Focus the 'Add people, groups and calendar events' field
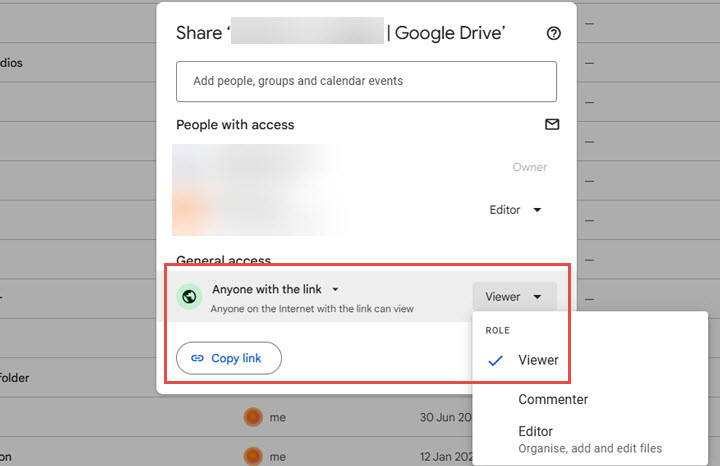The height and width of the screenshot is (466, 720). pos(366,81)
